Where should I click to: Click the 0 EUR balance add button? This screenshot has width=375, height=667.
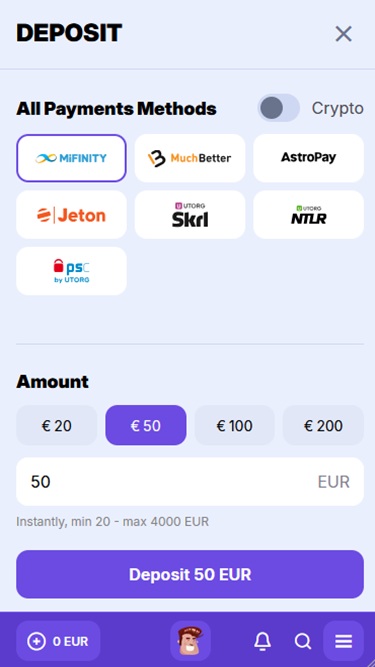[x=58, y=641]
